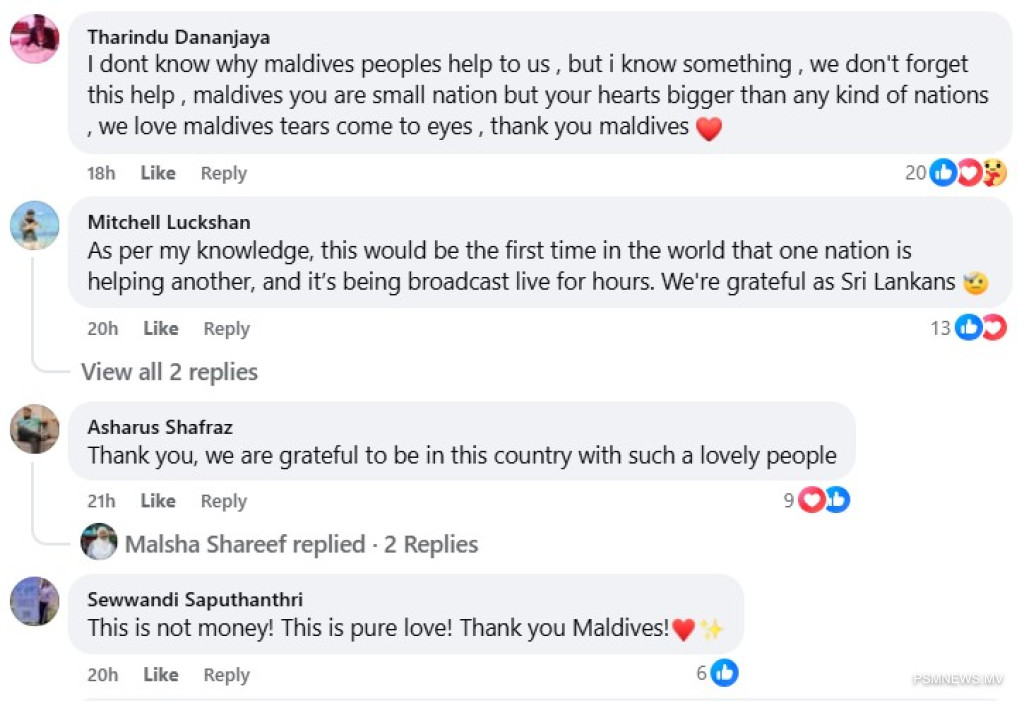Viewport: 1024px width, 701px height.
Task: Open reaction icons on Asharus's comment
Action: point(823,499)
